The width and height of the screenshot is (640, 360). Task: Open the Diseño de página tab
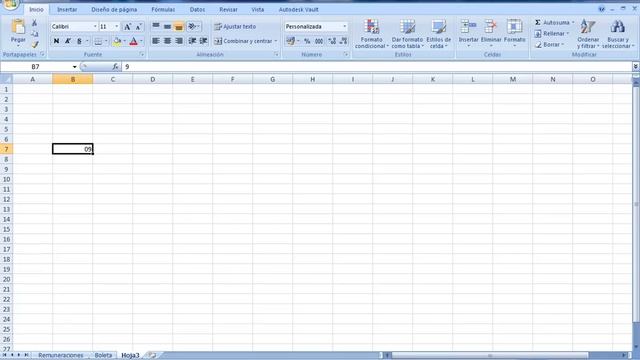(x=114, y=9)
